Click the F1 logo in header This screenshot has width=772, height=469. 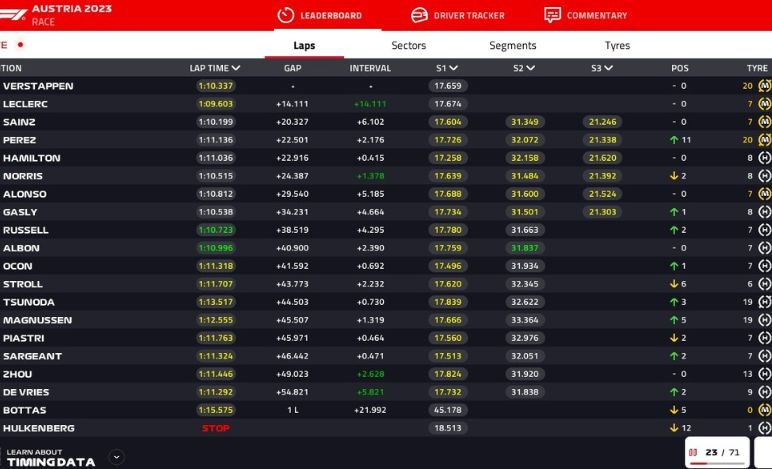14,14
